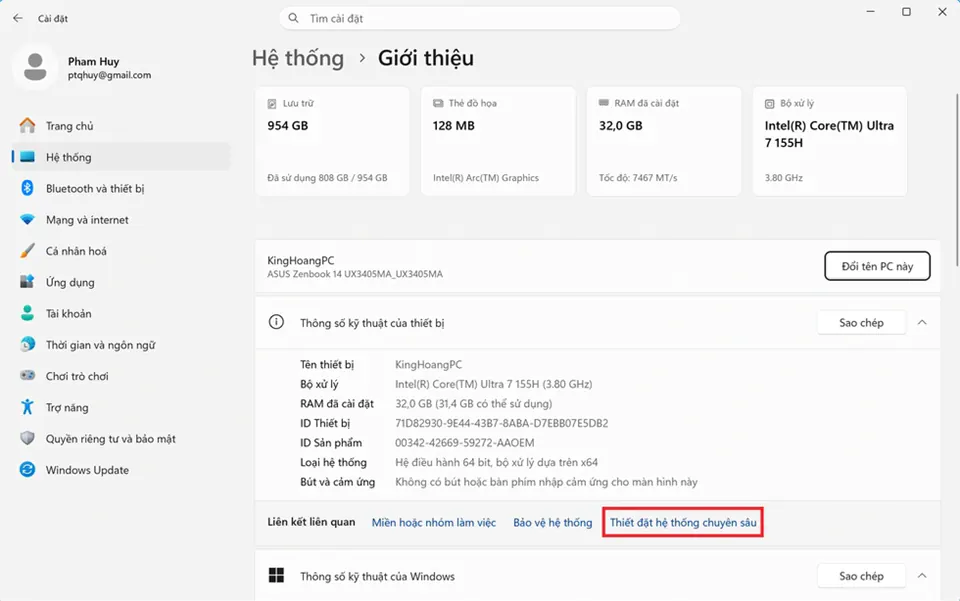Open Bluetooth và thiết bị settings icon
The image size is (960, 601).
pyautogui.click(x=27, y=188)
